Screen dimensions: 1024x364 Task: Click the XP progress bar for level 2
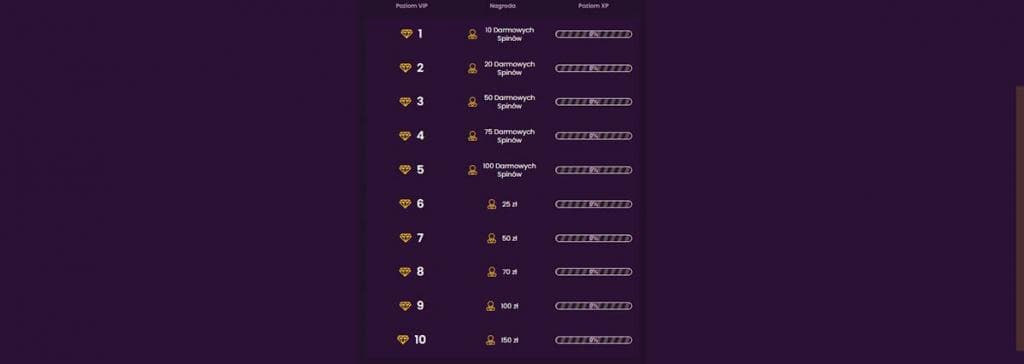[594, 68]
